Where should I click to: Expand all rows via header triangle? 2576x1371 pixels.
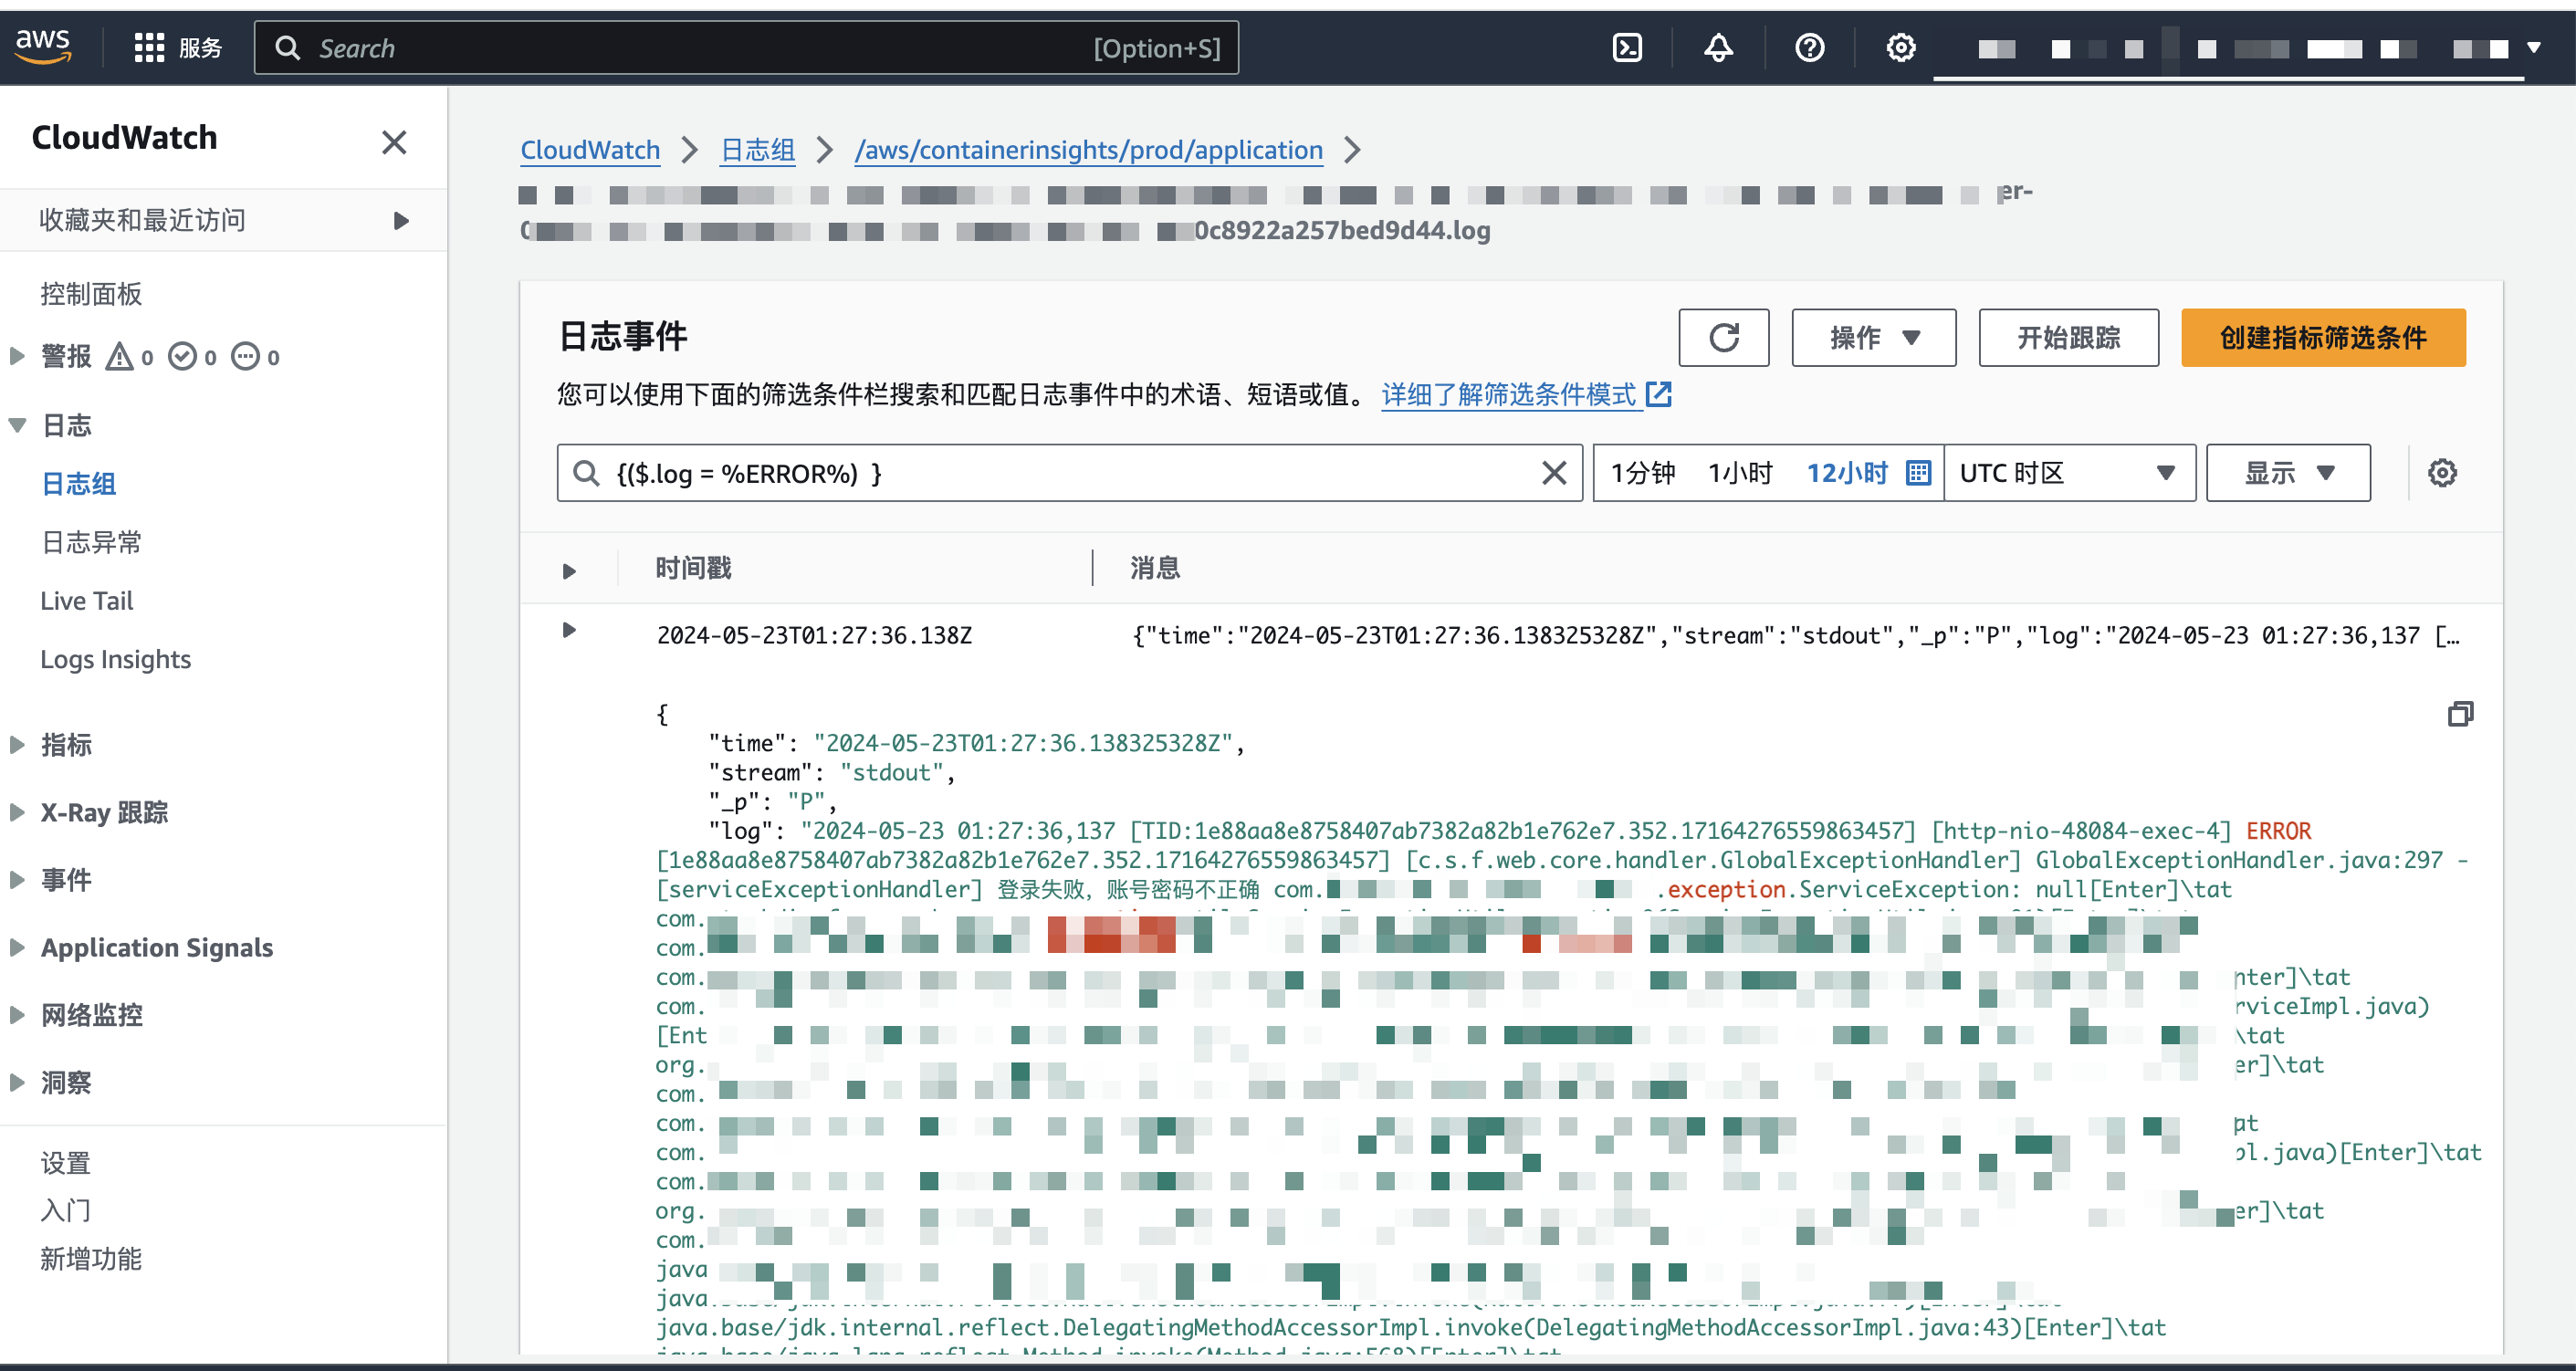[569, 571]
